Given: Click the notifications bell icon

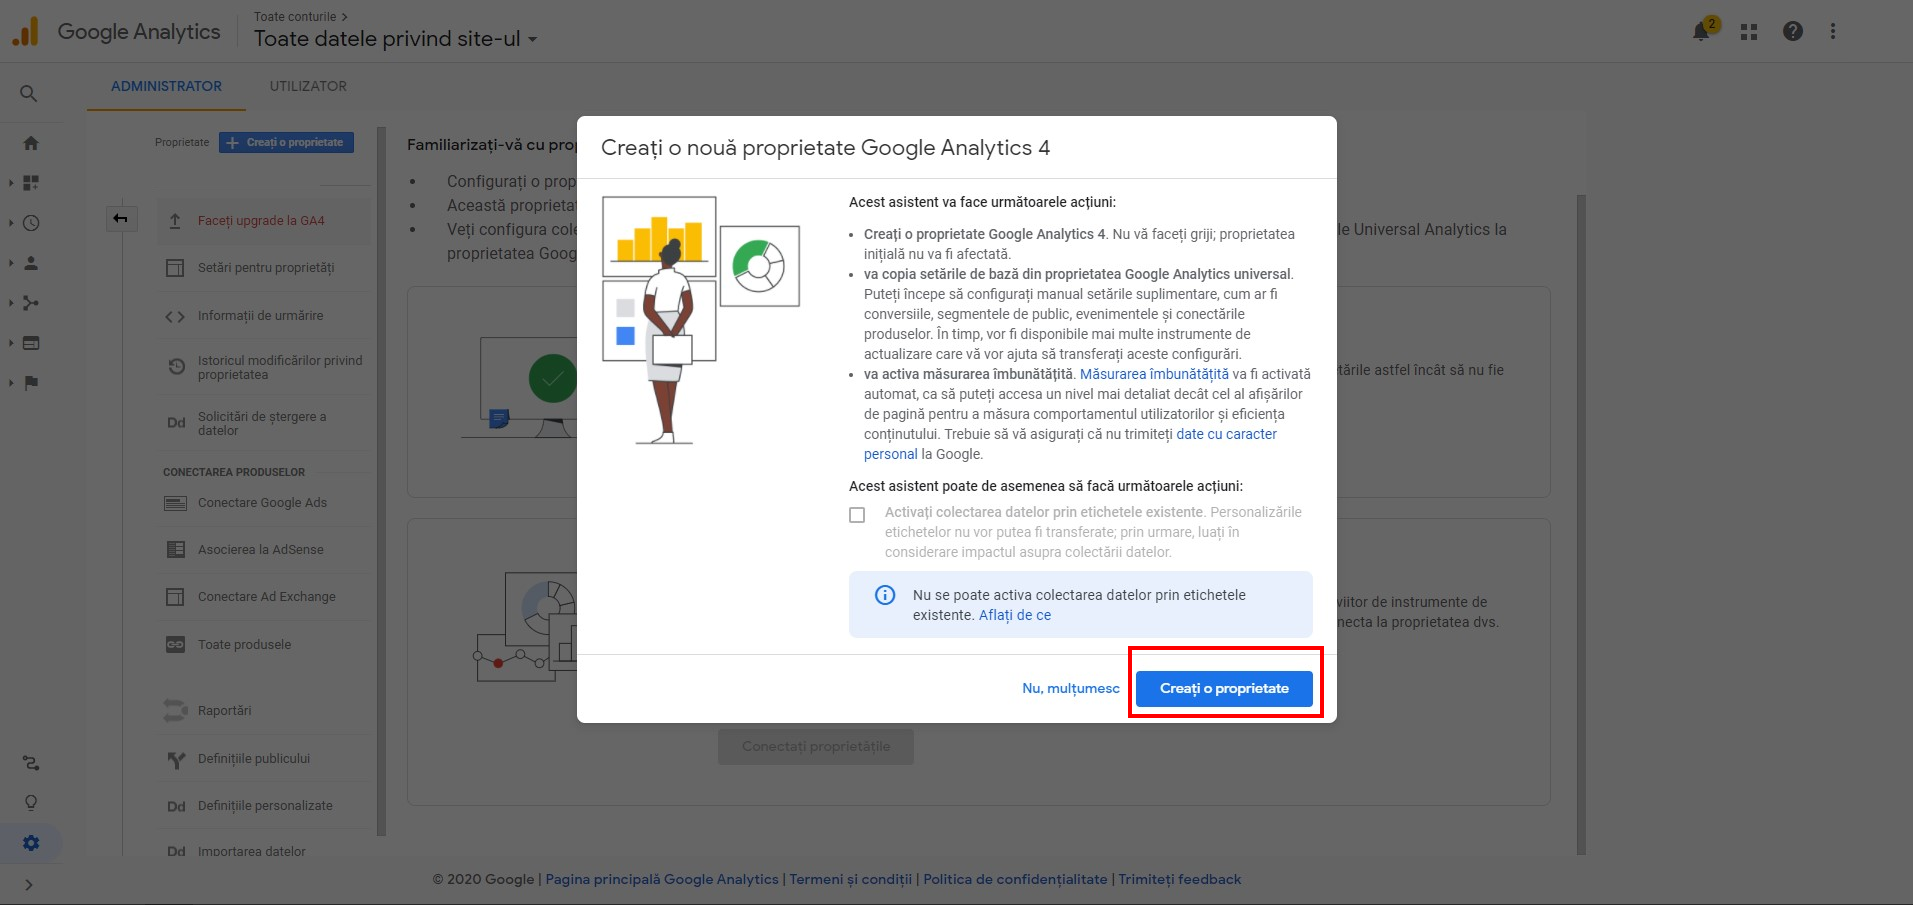Looking at the screenshot, I should (x=1701, y=32).
